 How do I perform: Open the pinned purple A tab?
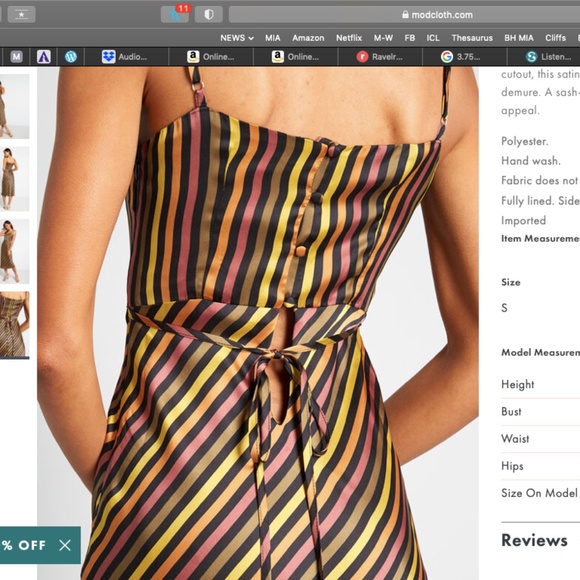coord(44,57)
